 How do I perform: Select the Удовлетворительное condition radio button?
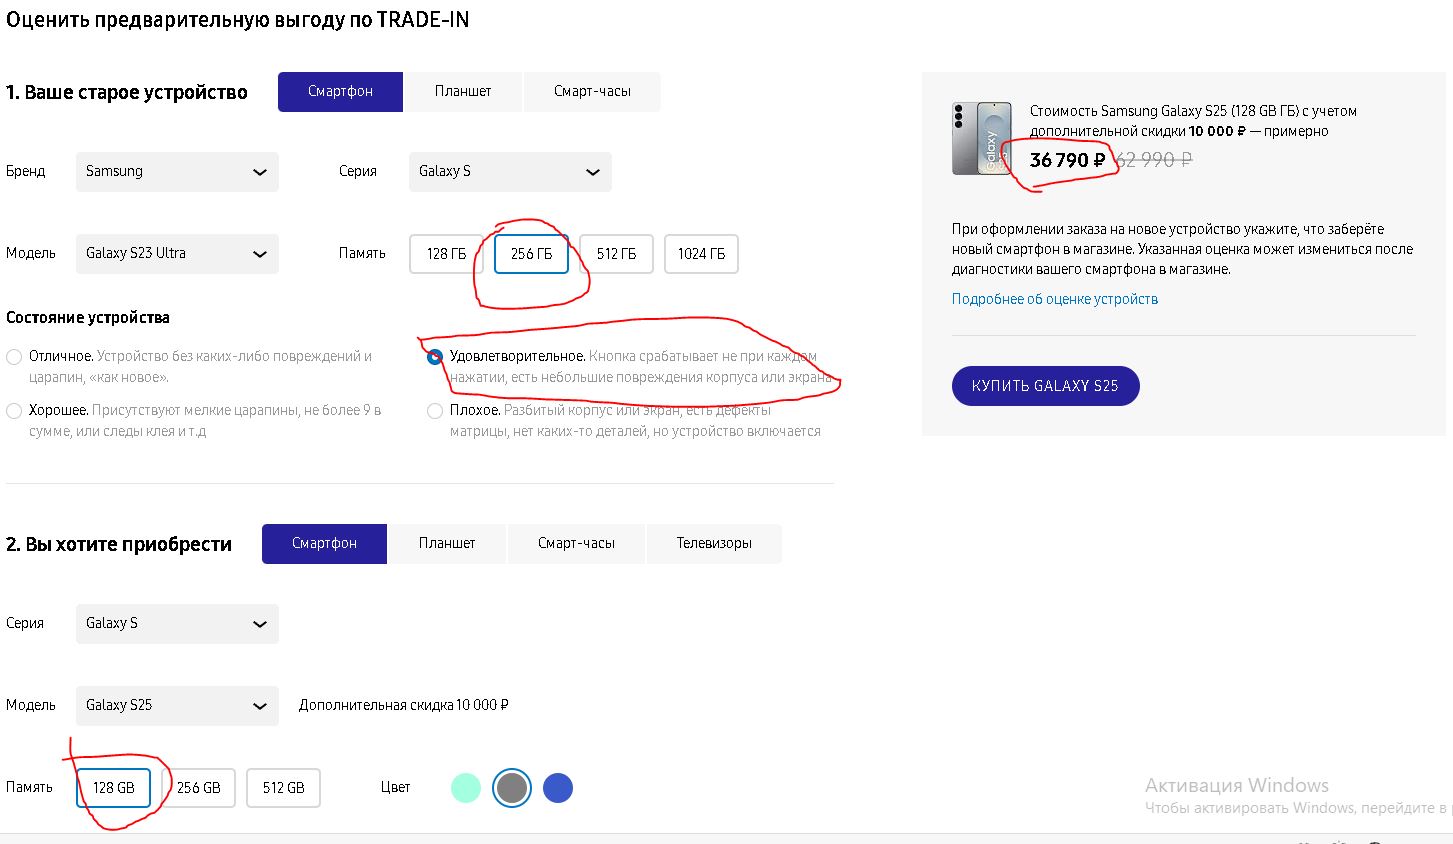435,357
